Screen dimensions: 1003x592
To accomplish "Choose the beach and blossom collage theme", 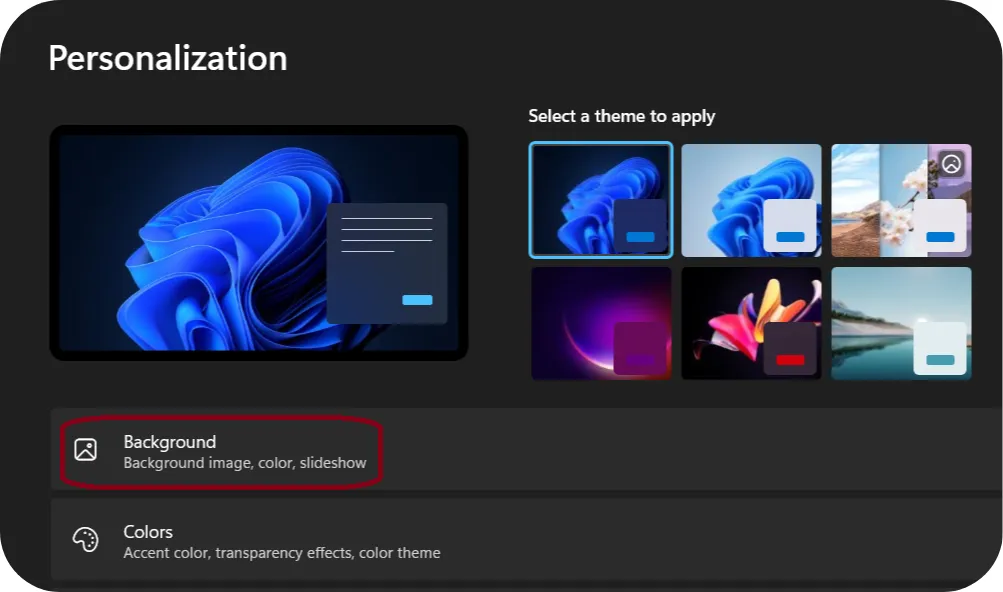I will [x=901, y=200].
